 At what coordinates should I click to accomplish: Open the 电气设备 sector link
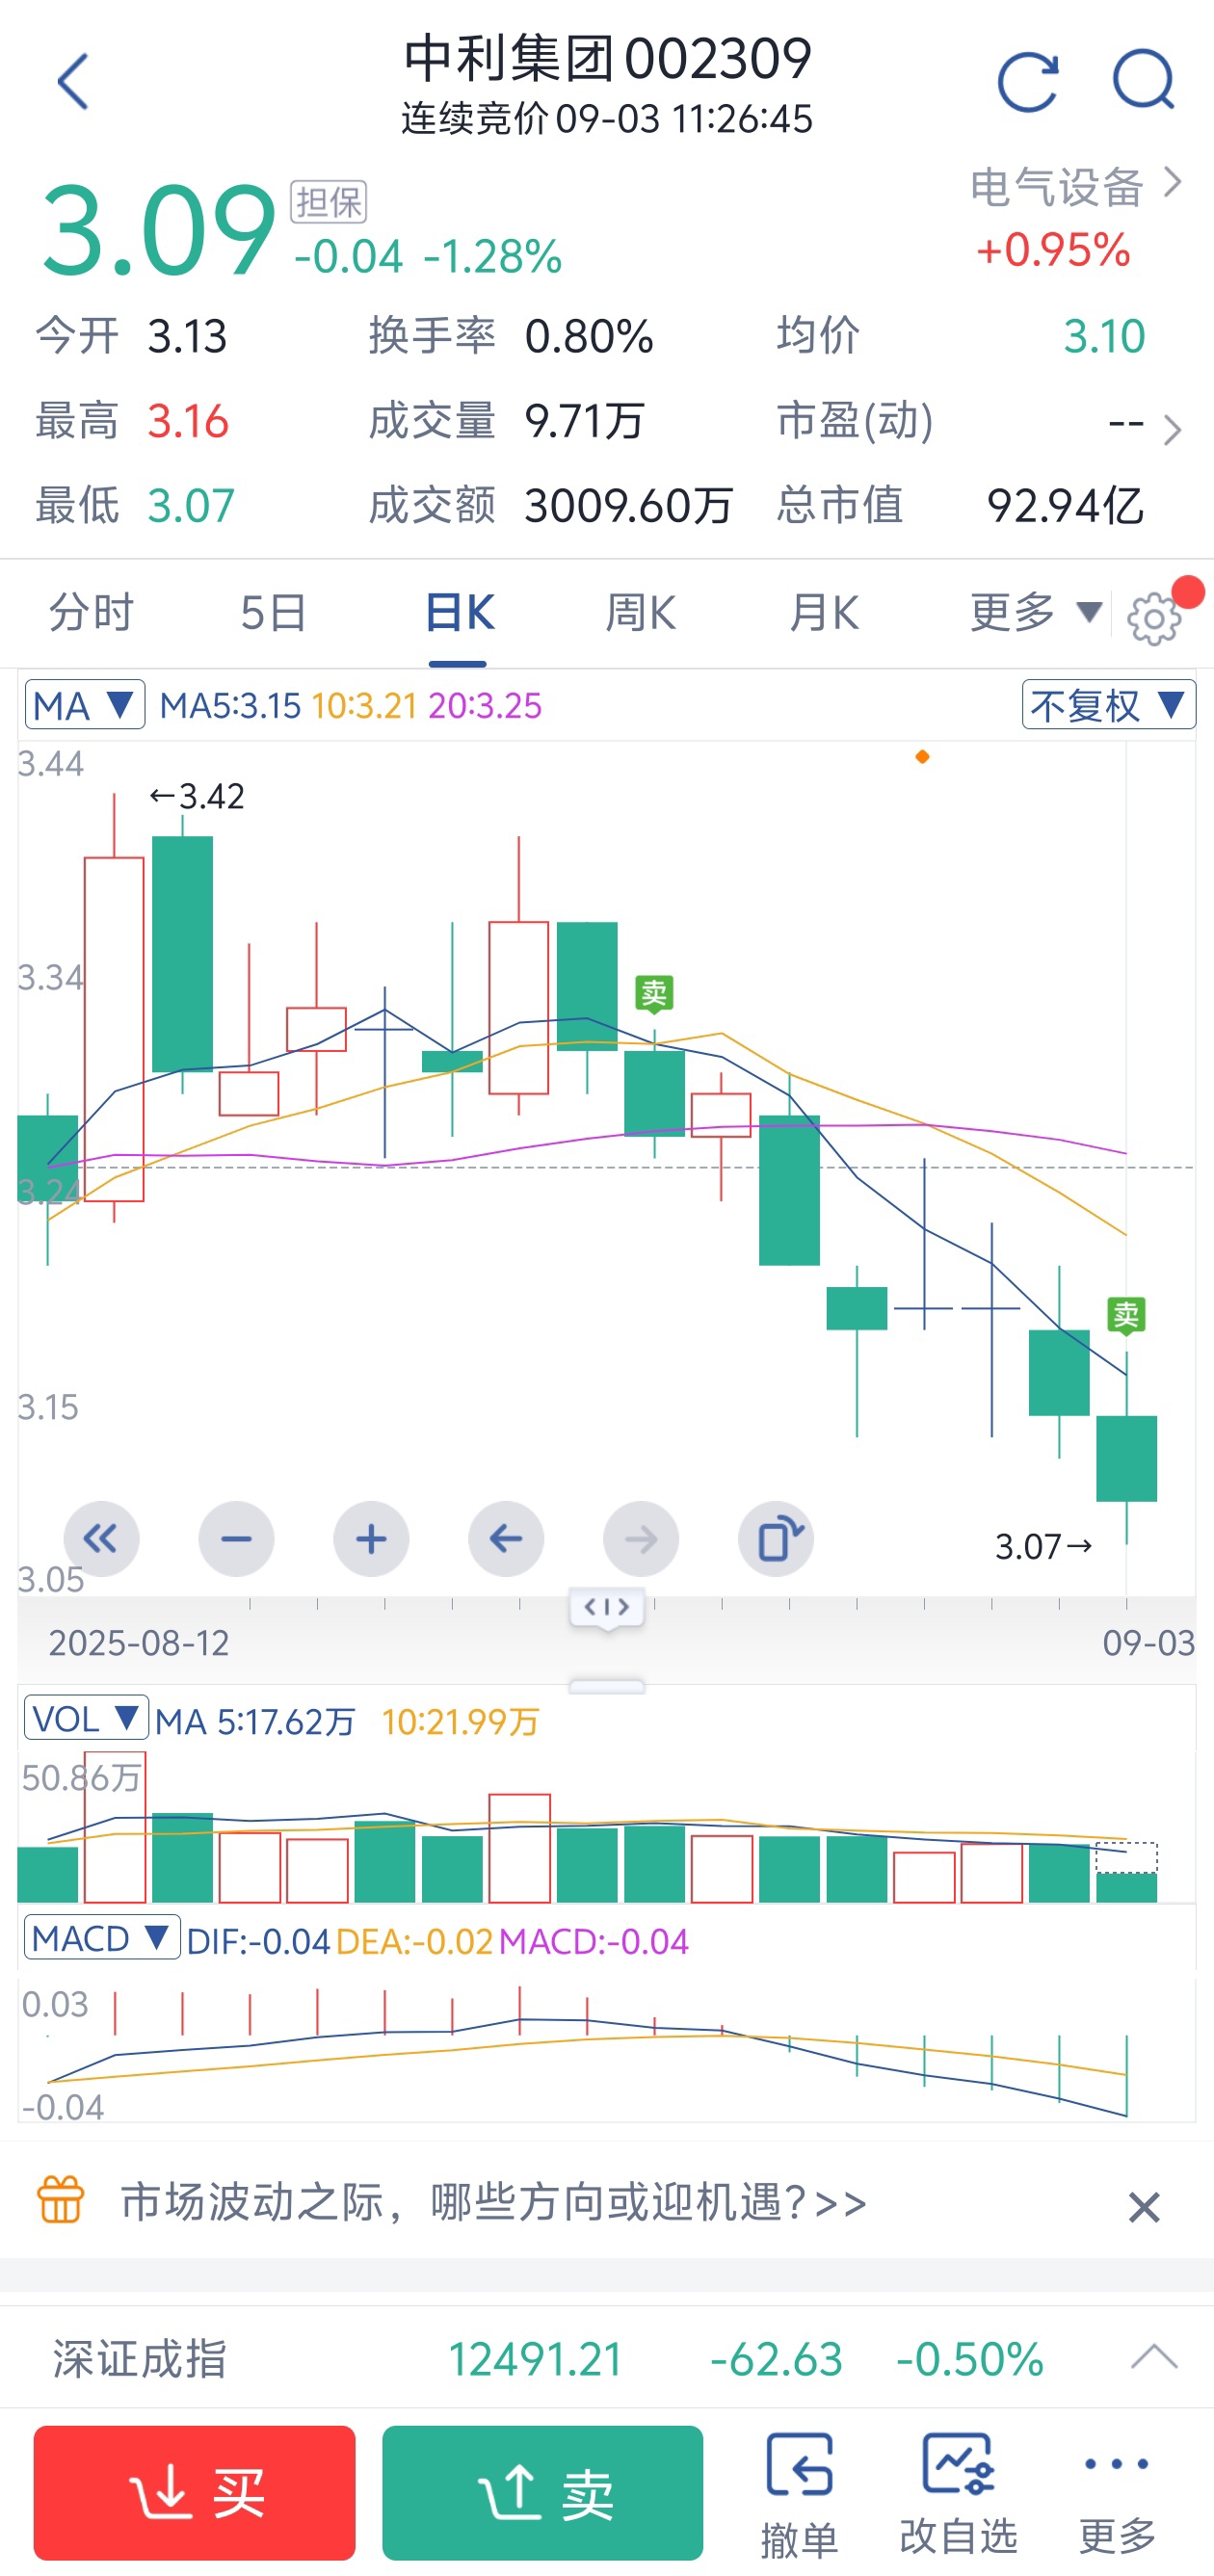point(1076,188)
